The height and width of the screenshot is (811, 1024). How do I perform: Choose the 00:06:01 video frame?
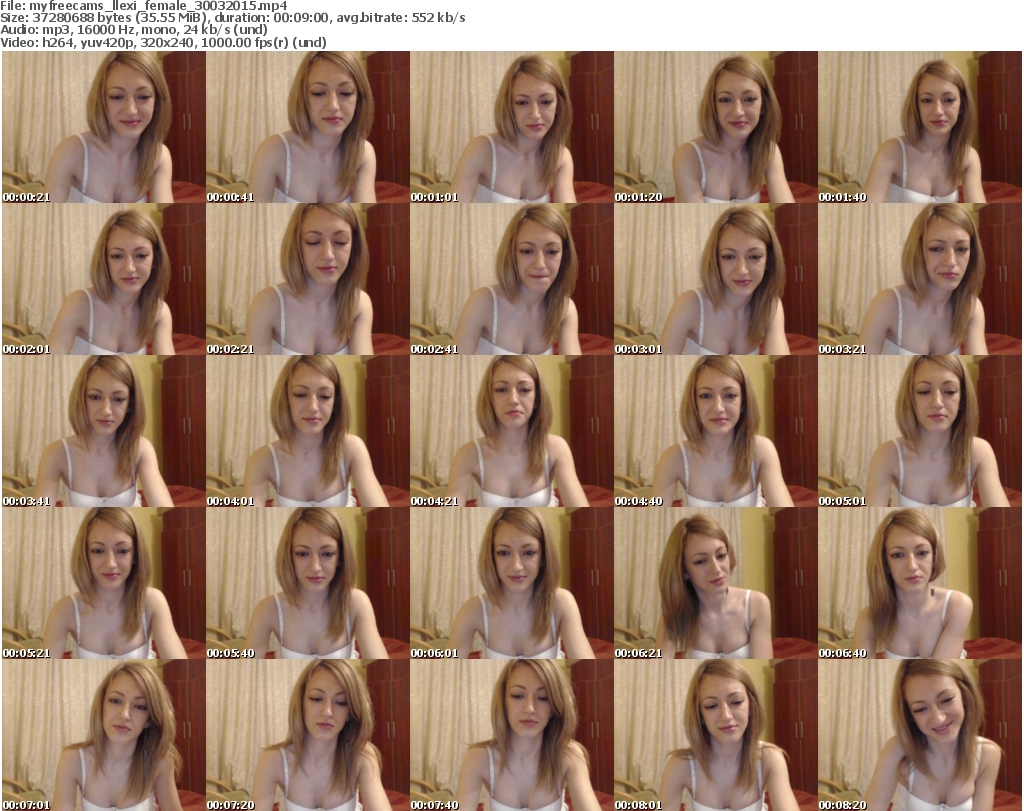point(511,583)
